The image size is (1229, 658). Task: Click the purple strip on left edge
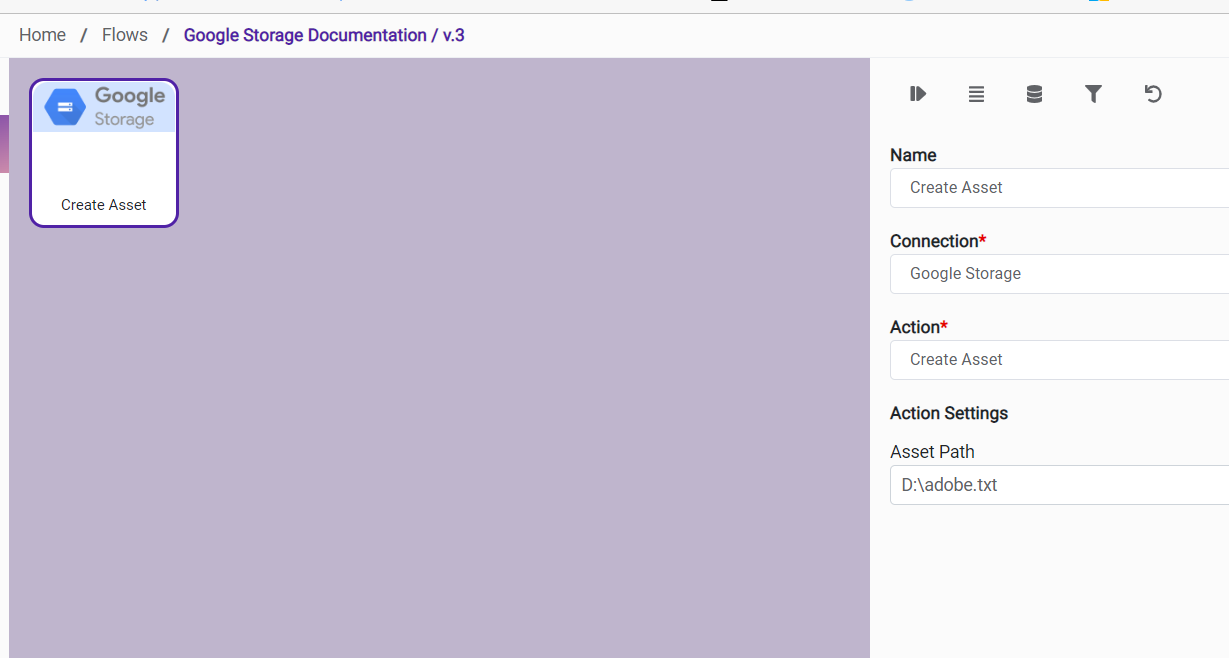(x=4, y=144)
